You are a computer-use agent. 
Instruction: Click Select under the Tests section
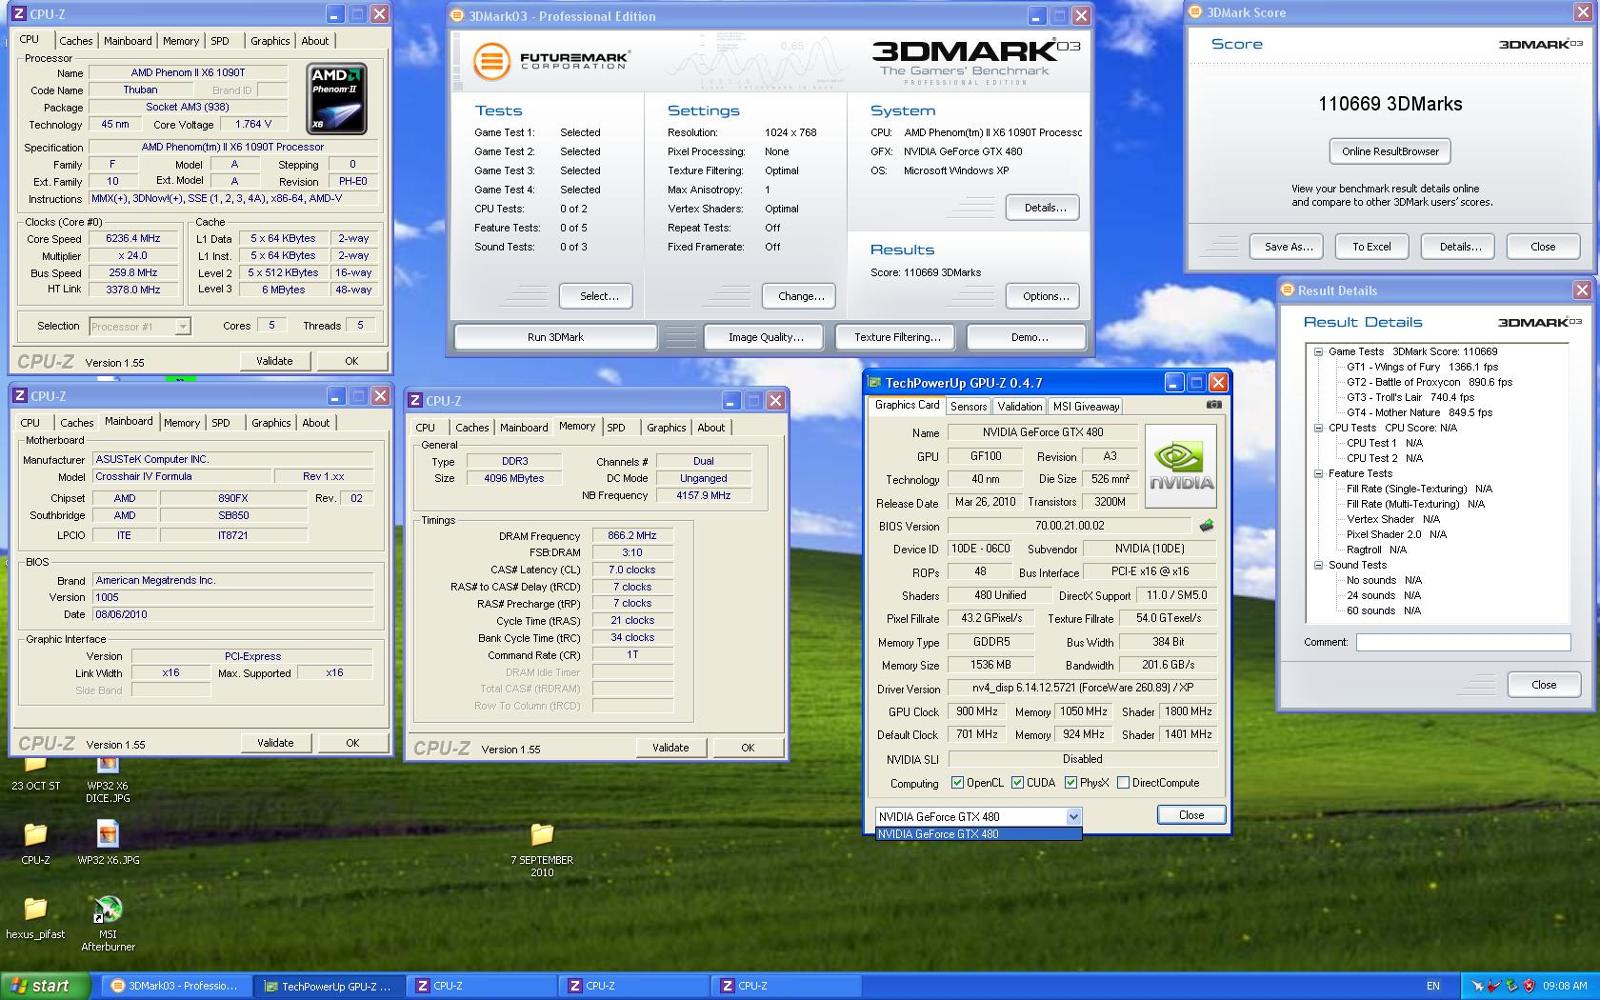pos(596,296)
